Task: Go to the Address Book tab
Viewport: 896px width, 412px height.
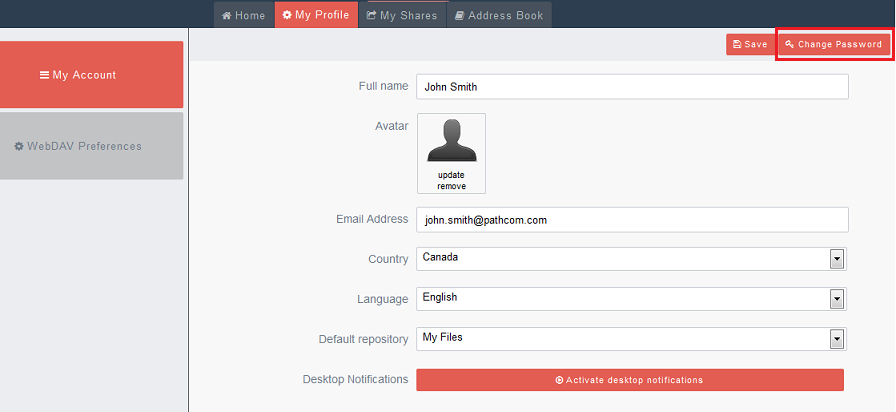Action: [499, 15]
